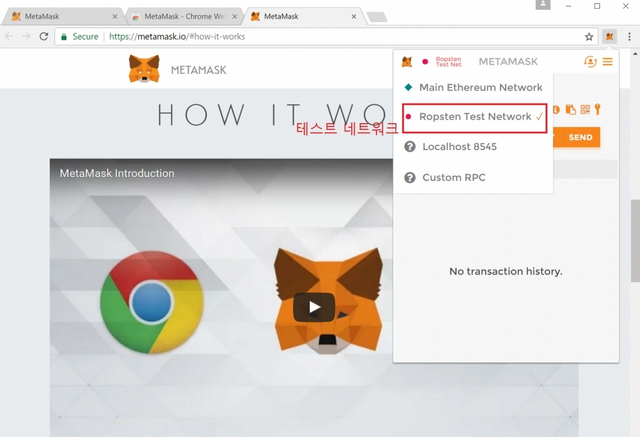This screenshot has height=437, width=640.
Task: Click the METAMASK title in the popup header
Action: (x=508, y=62)
